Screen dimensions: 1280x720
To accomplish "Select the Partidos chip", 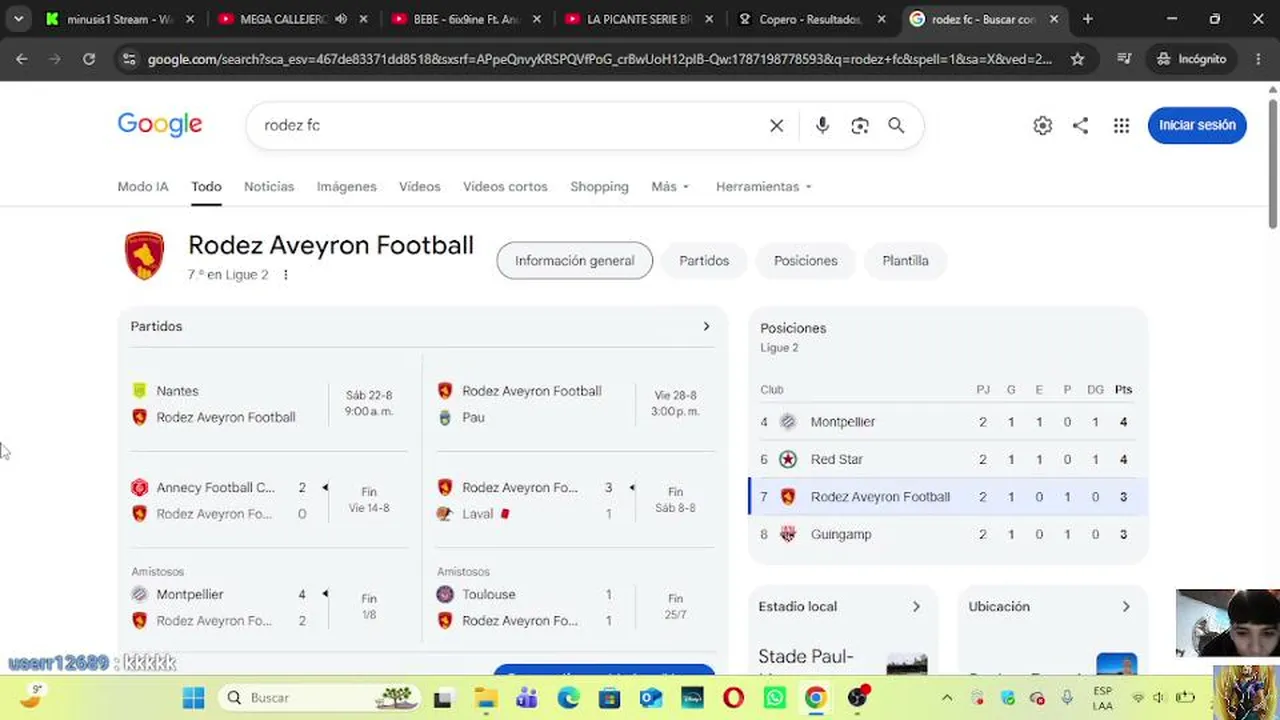I will point(704,261).
